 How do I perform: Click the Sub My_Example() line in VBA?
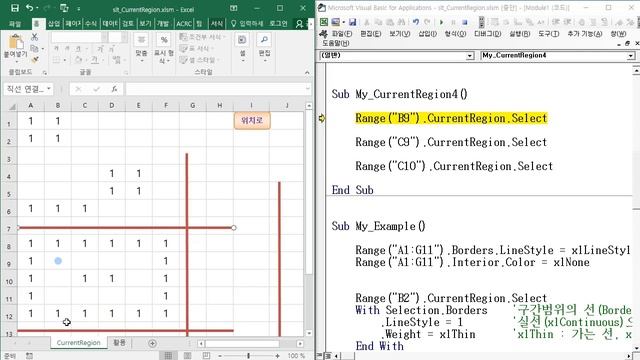pos(378,226)
